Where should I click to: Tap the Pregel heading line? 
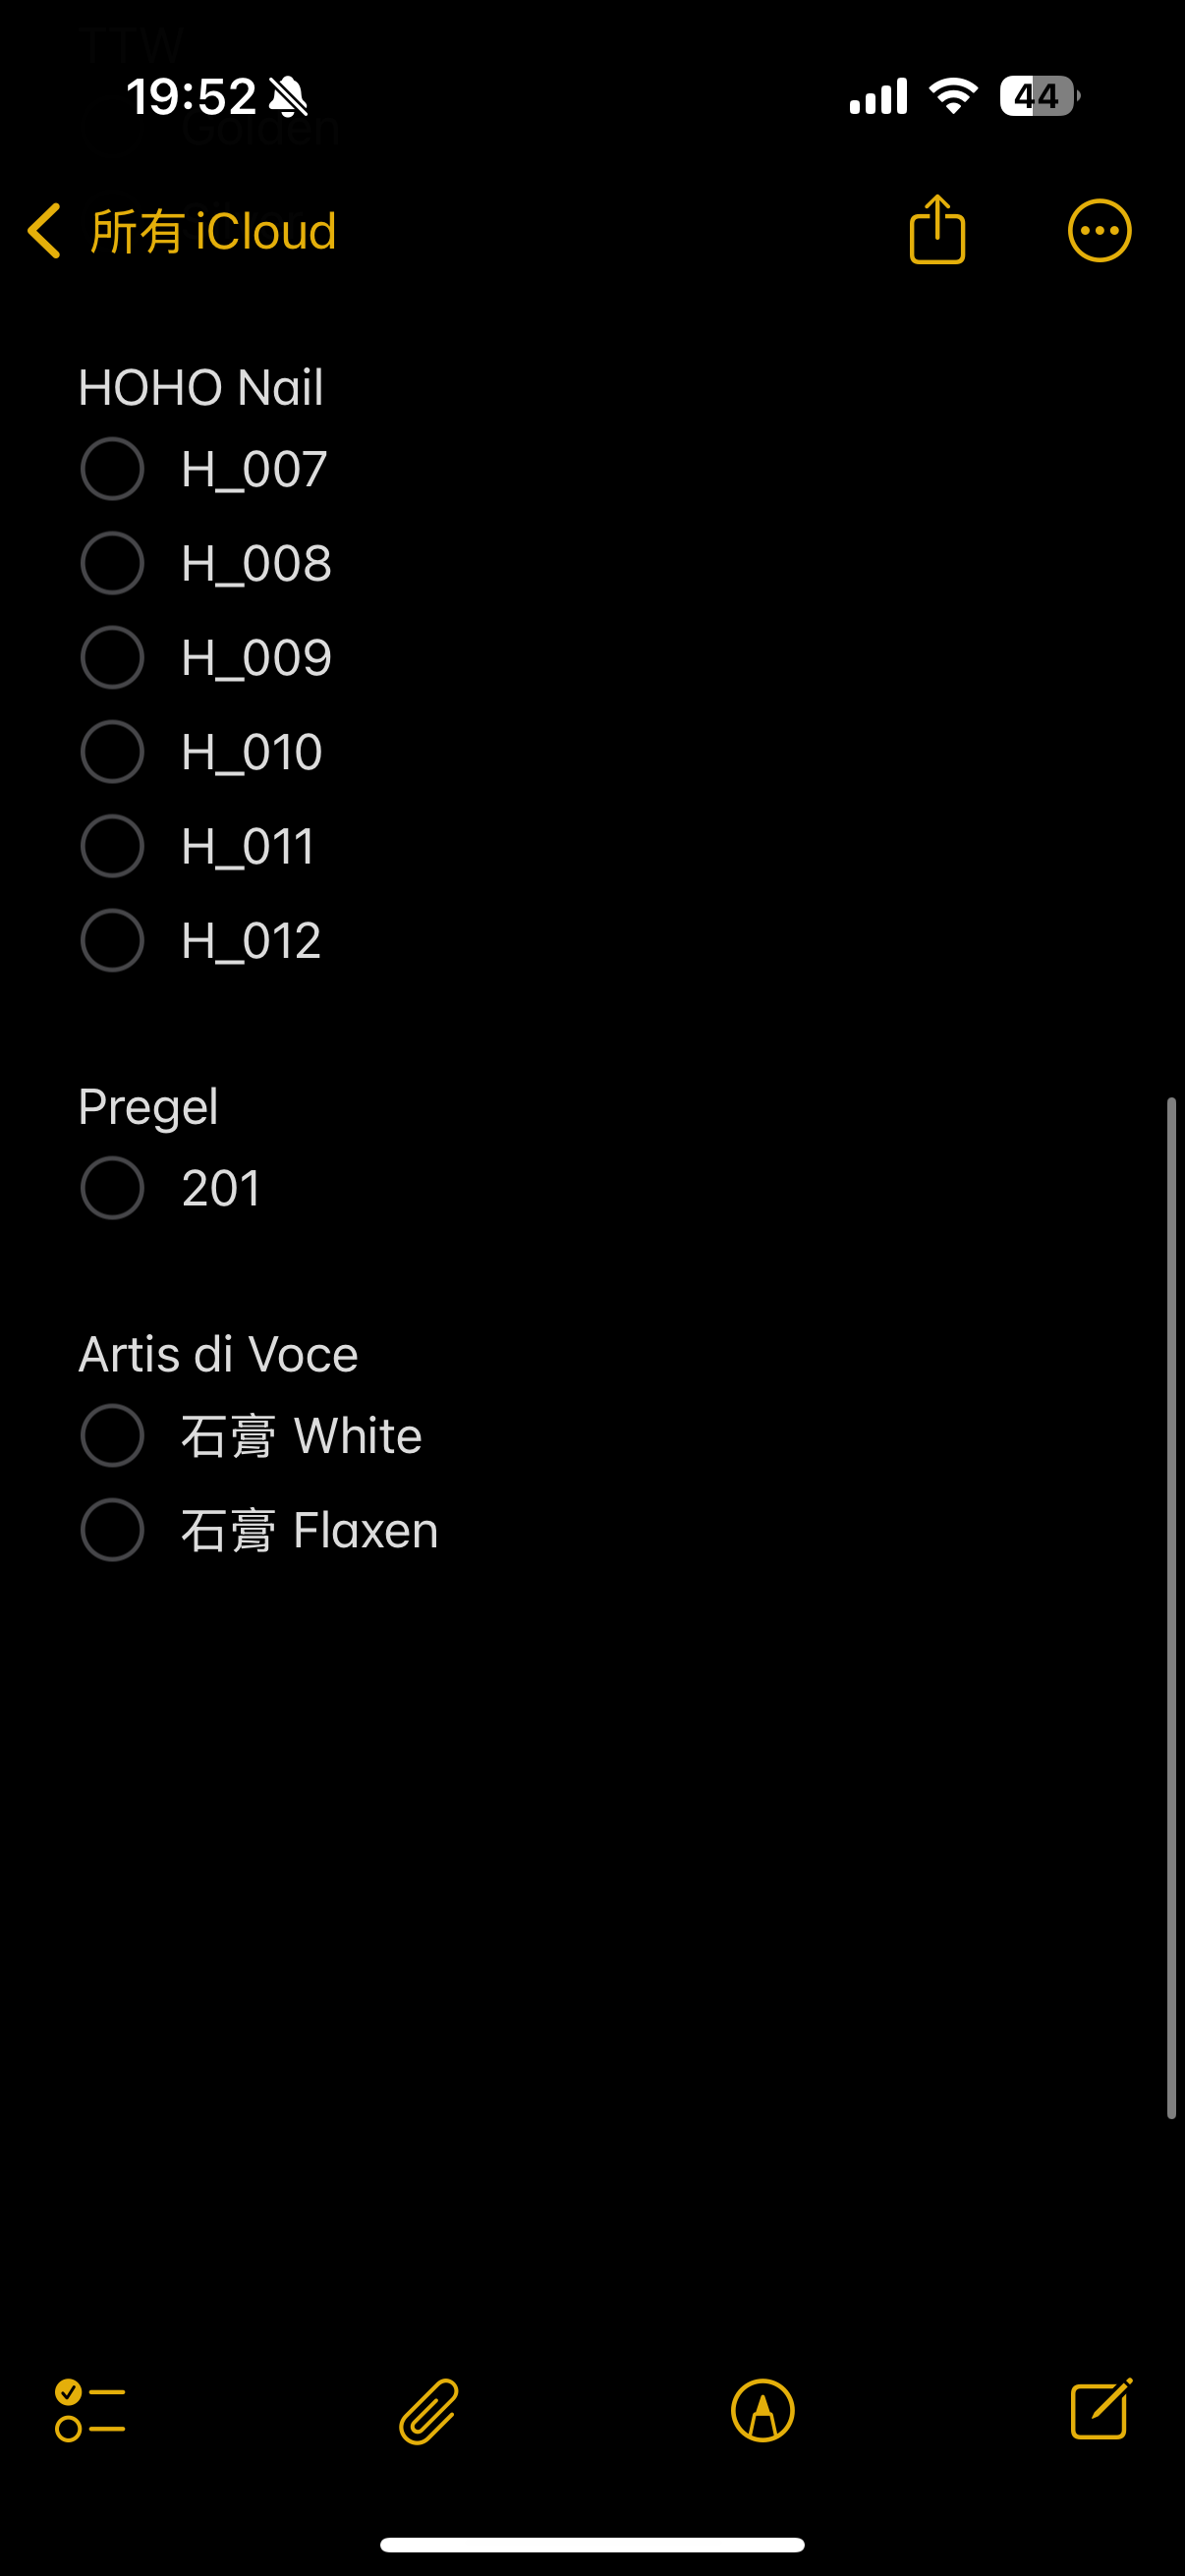[148, 1107]
